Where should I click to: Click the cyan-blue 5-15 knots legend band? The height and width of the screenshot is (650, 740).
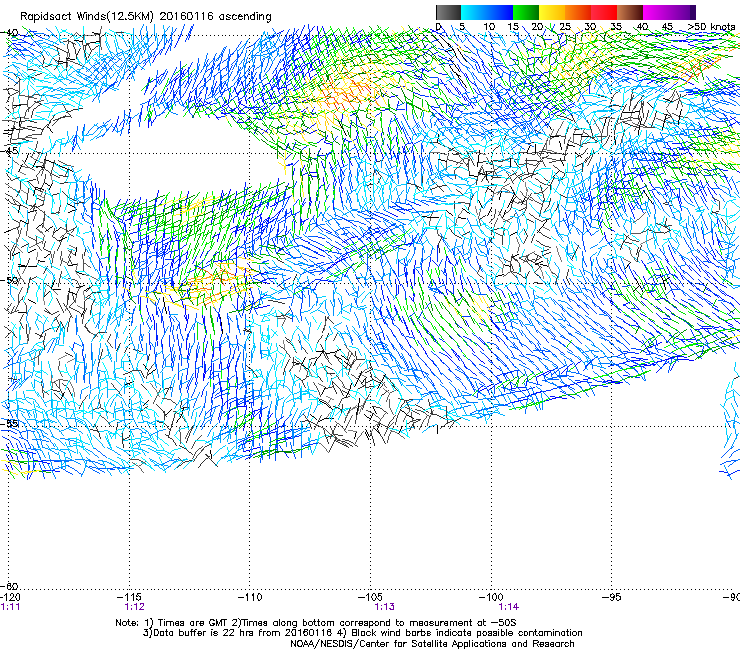[x=487, y=12]
